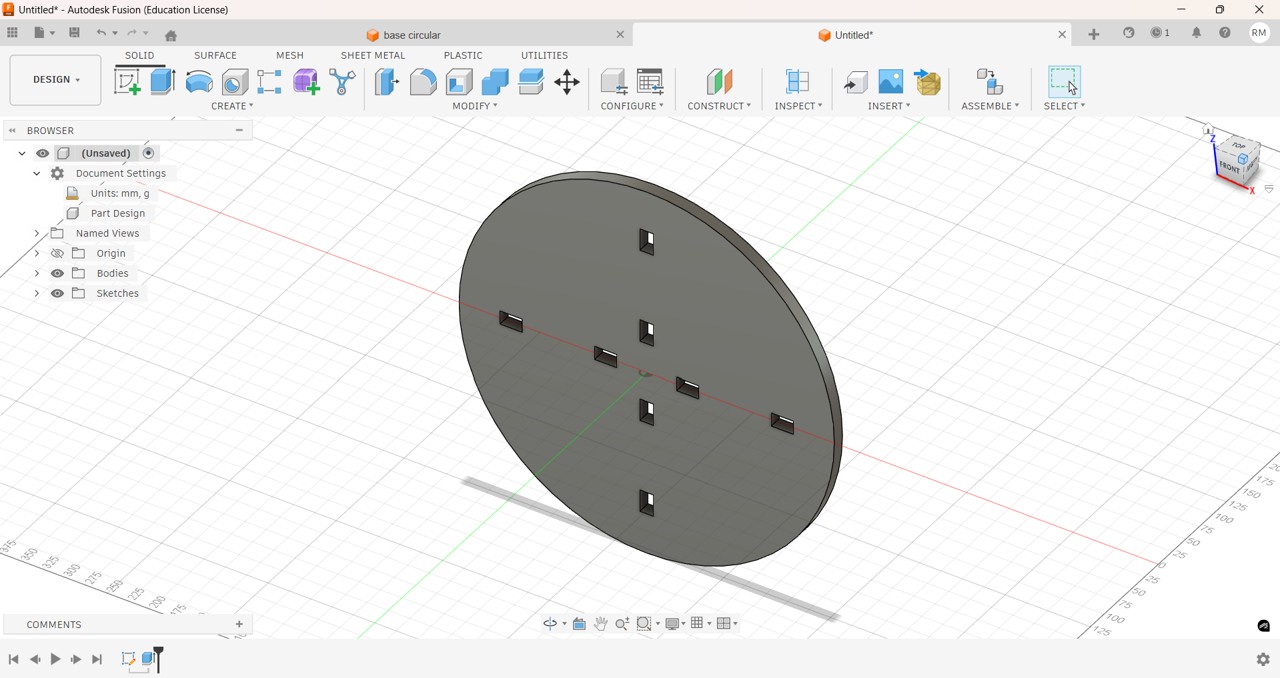Toggle visibility of Sketches folder

pos(58,293)
